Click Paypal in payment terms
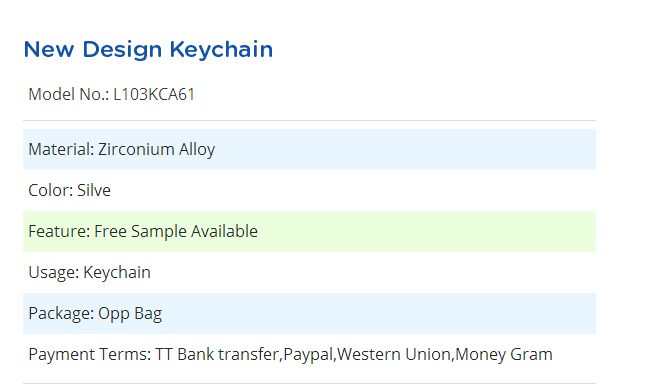Viewport: 654px width, 390px height. tap(308, 354)
